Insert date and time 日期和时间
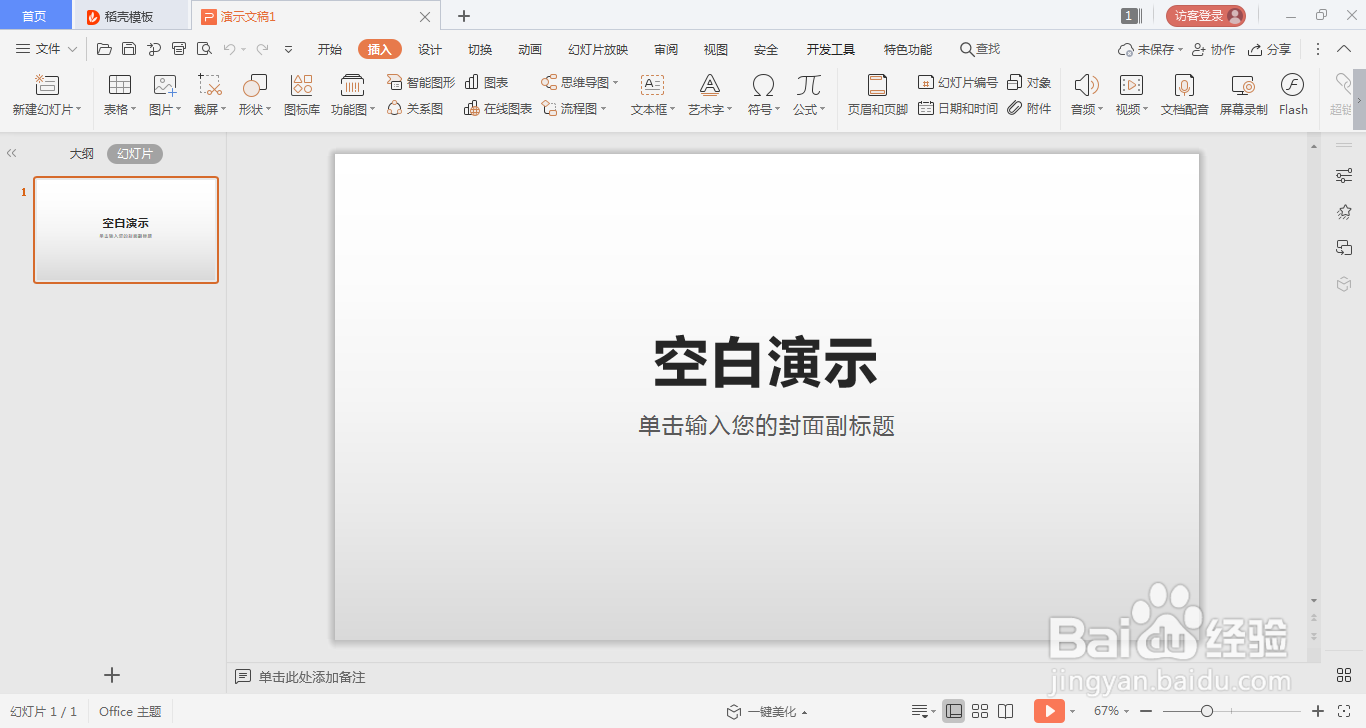 [x=957, y=108]
